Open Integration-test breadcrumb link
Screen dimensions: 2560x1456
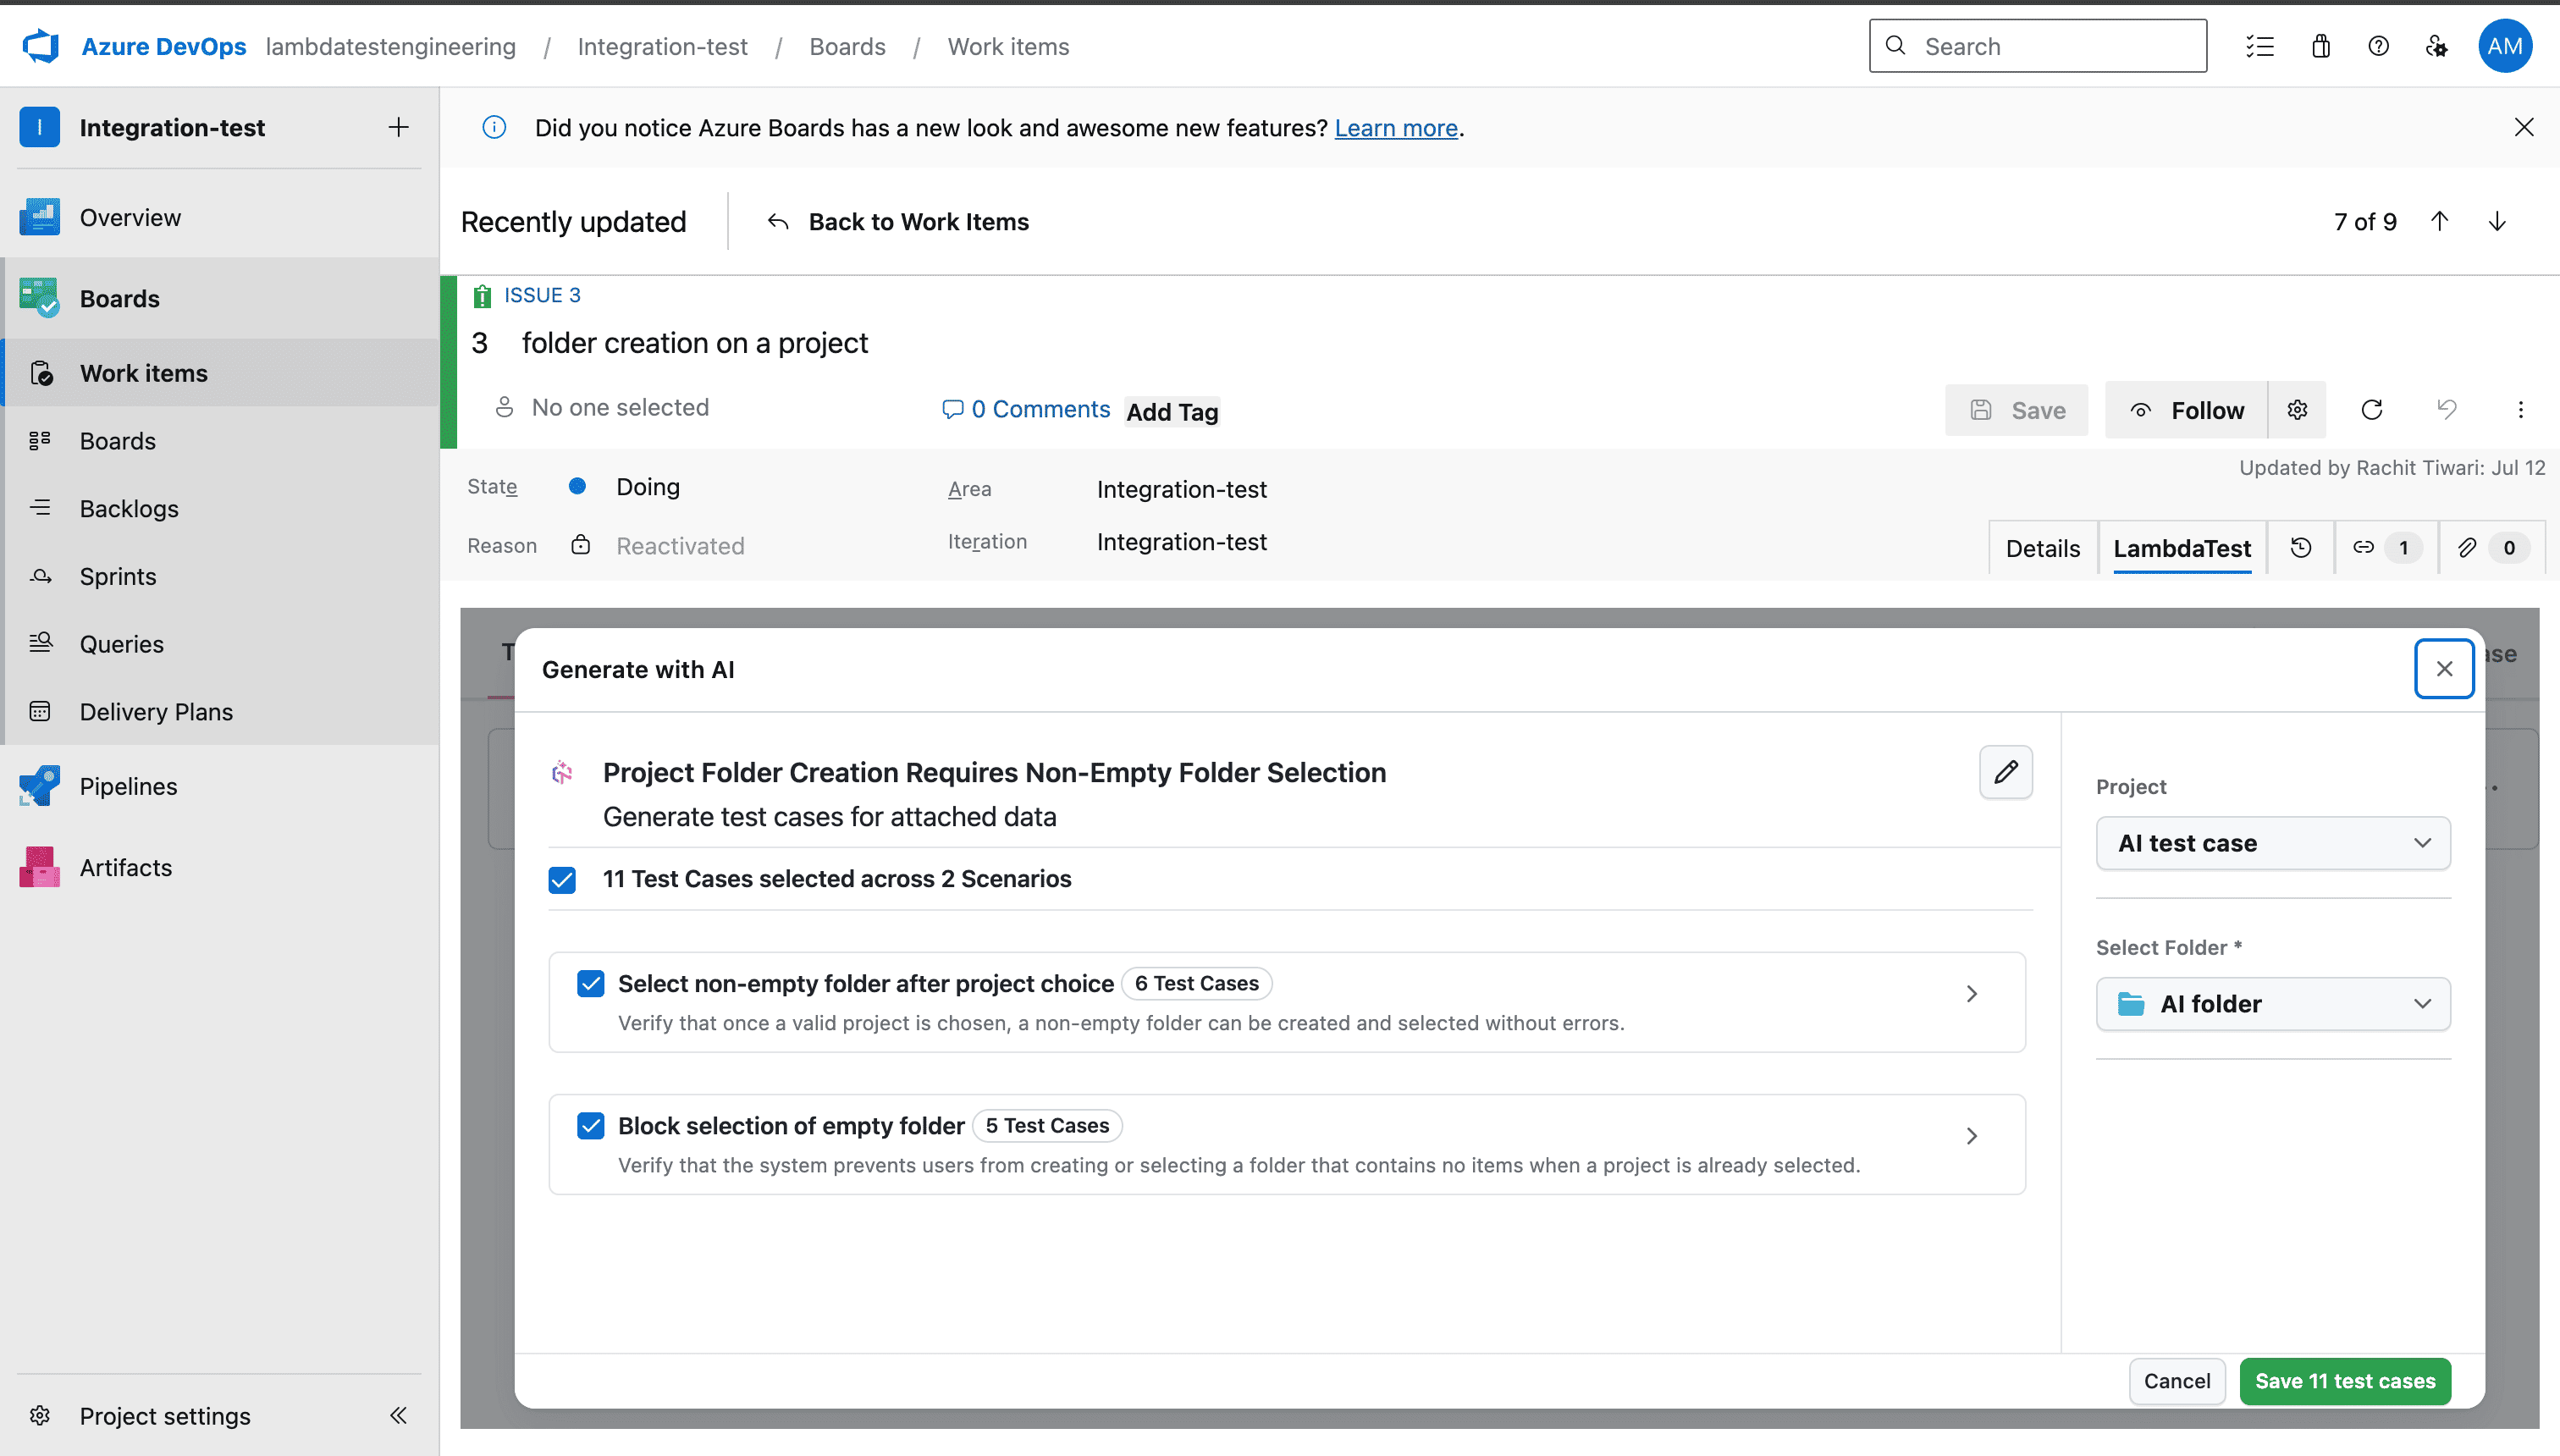662,46
